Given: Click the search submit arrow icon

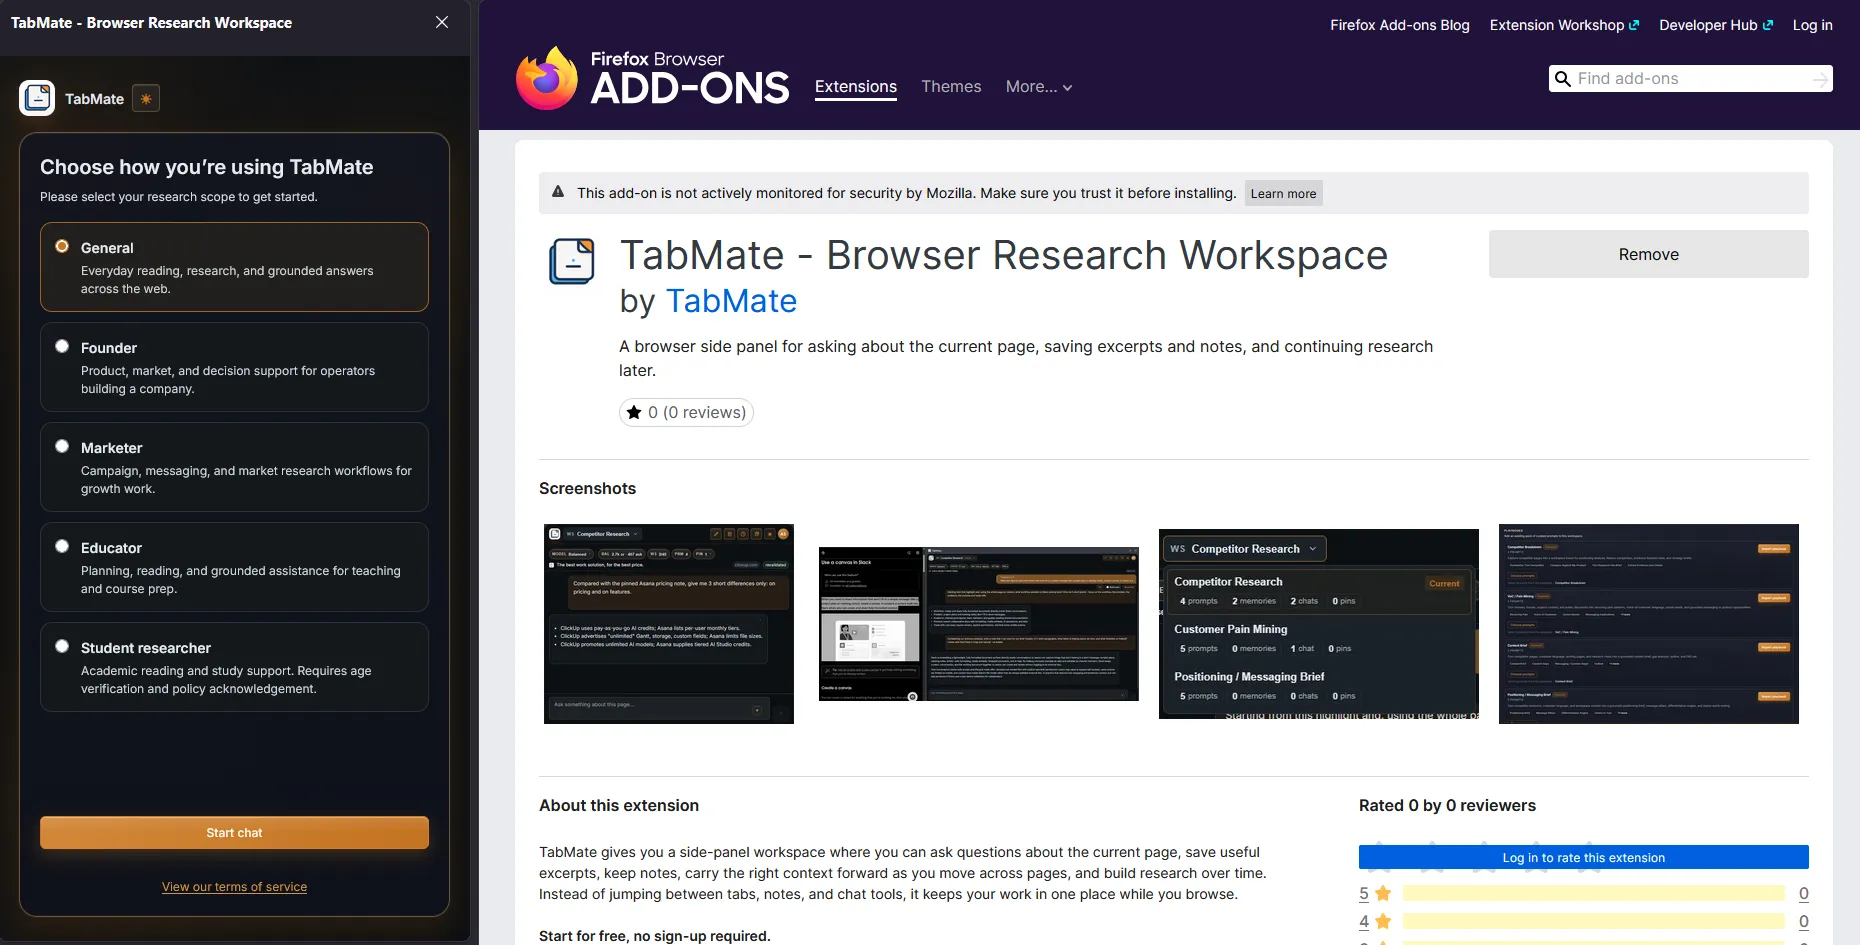Looking at the screenshot, I should pyautogui.click(x=1820, y=79).
